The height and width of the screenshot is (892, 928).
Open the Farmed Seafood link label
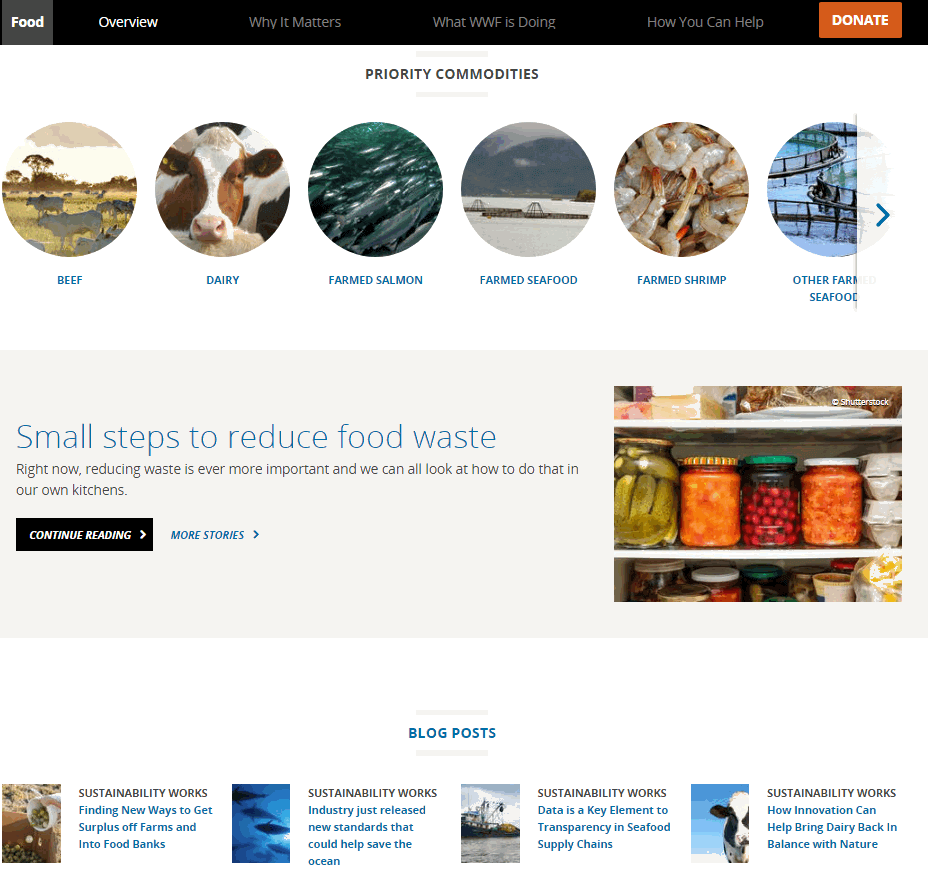(528, 280)
